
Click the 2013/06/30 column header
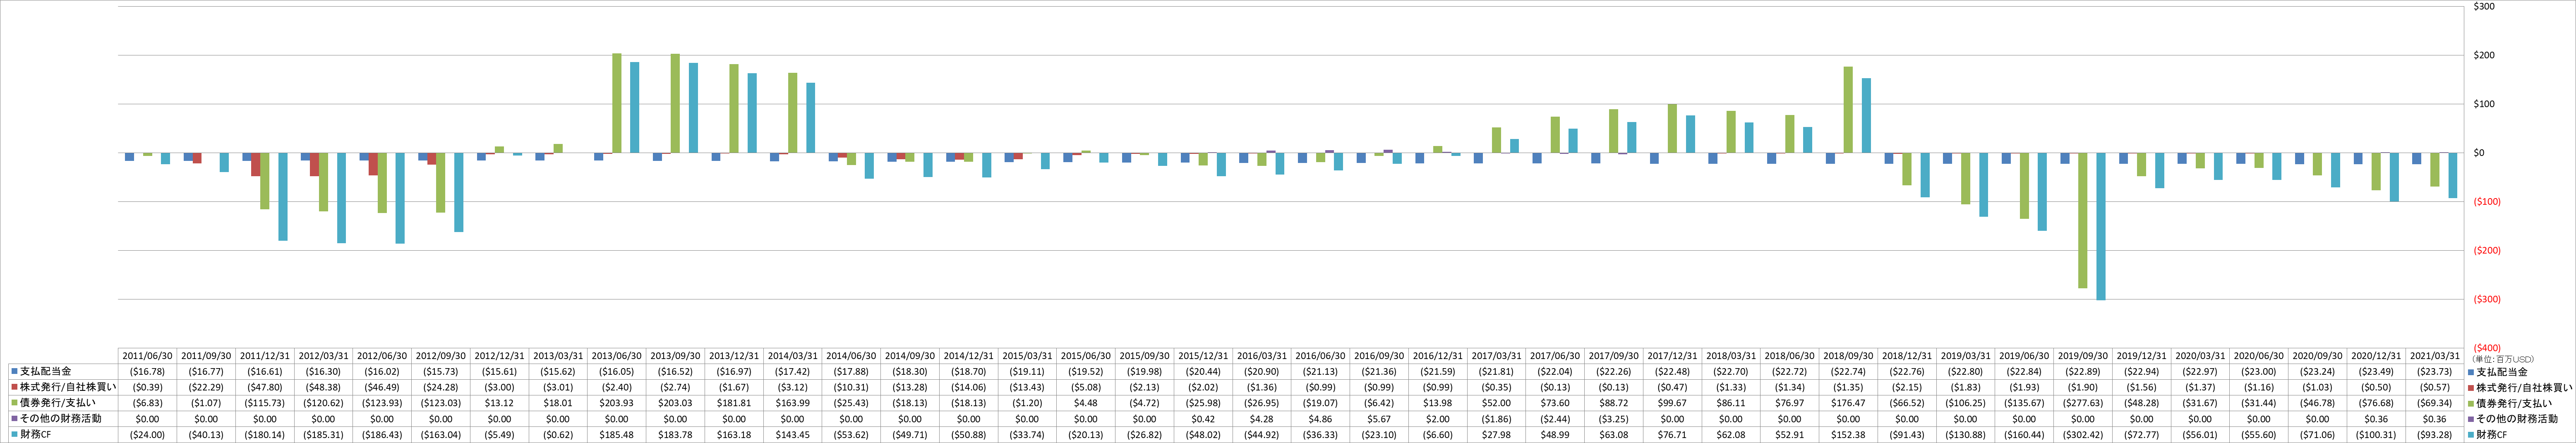[x=617, y=356]
